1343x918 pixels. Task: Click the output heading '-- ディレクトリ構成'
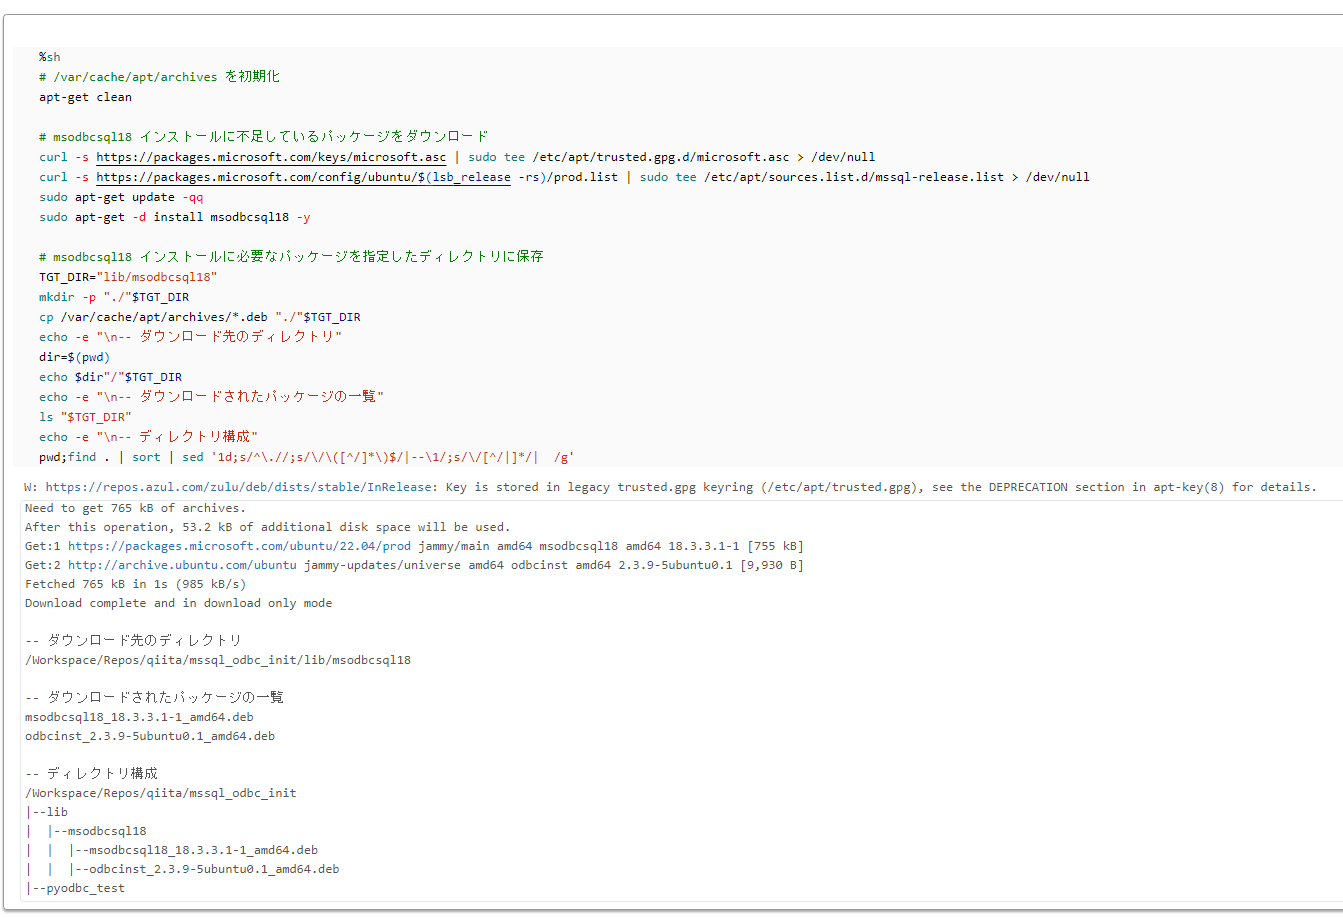[91, 774]
